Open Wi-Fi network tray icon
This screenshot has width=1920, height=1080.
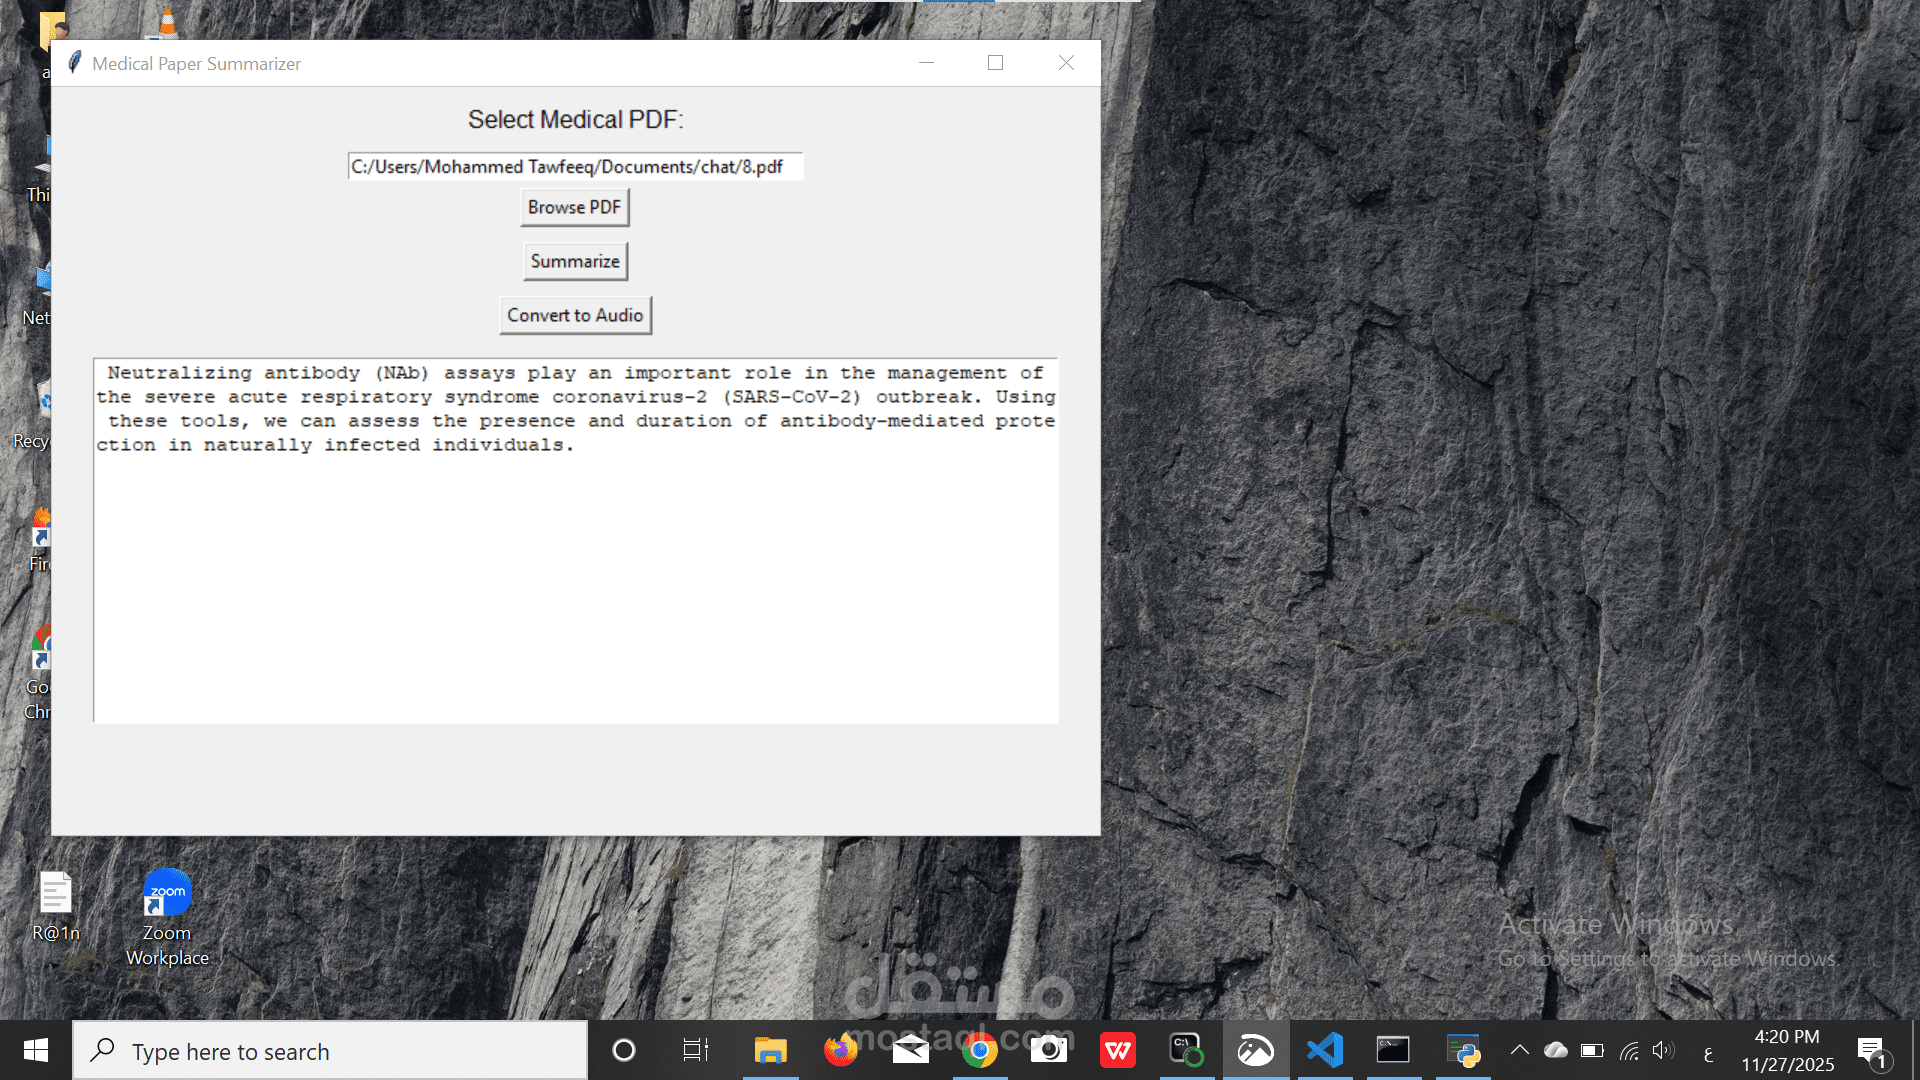[x=1629, y=1050]
